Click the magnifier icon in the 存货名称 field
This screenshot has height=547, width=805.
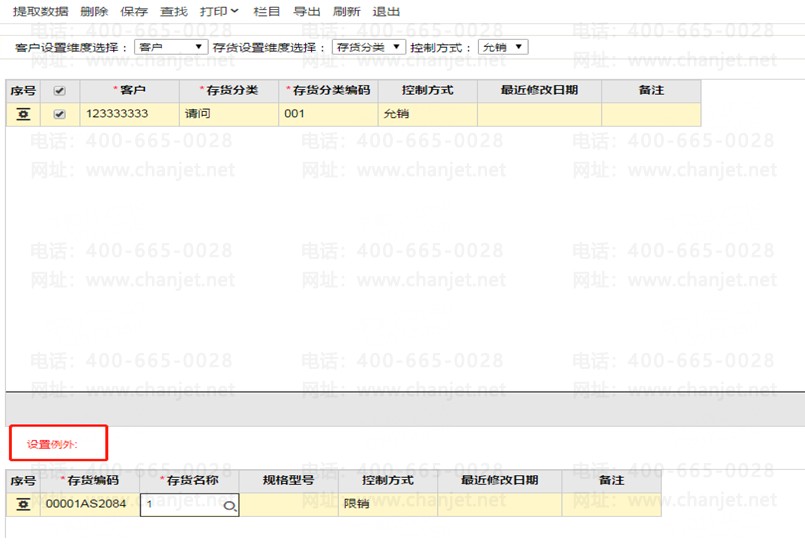pos(229,506)
